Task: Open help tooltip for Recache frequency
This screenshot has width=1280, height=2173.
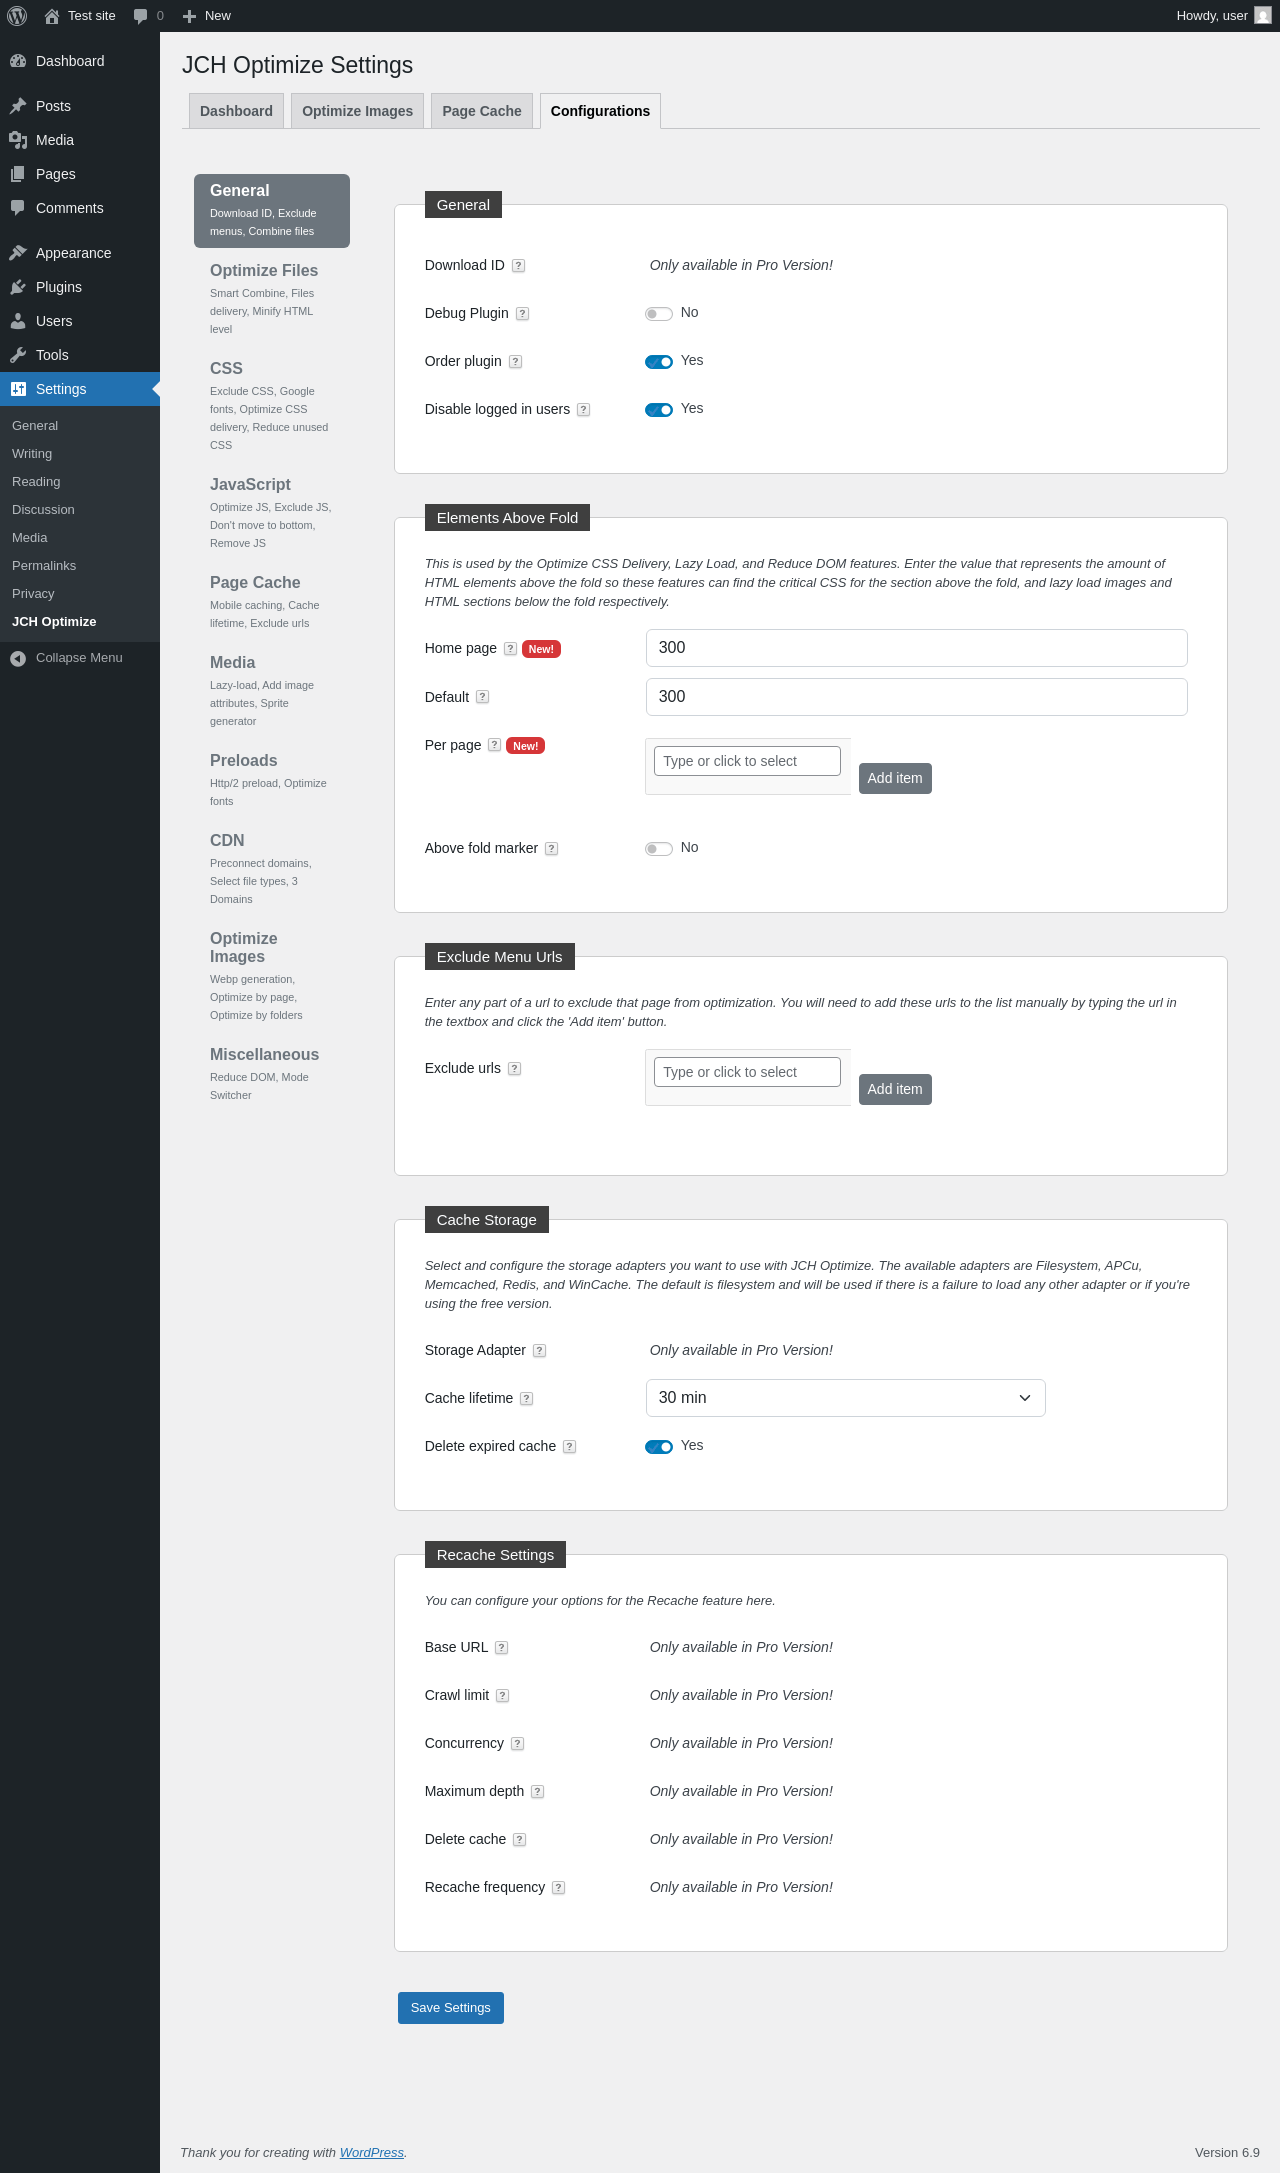Action: tap(558, 1888)
